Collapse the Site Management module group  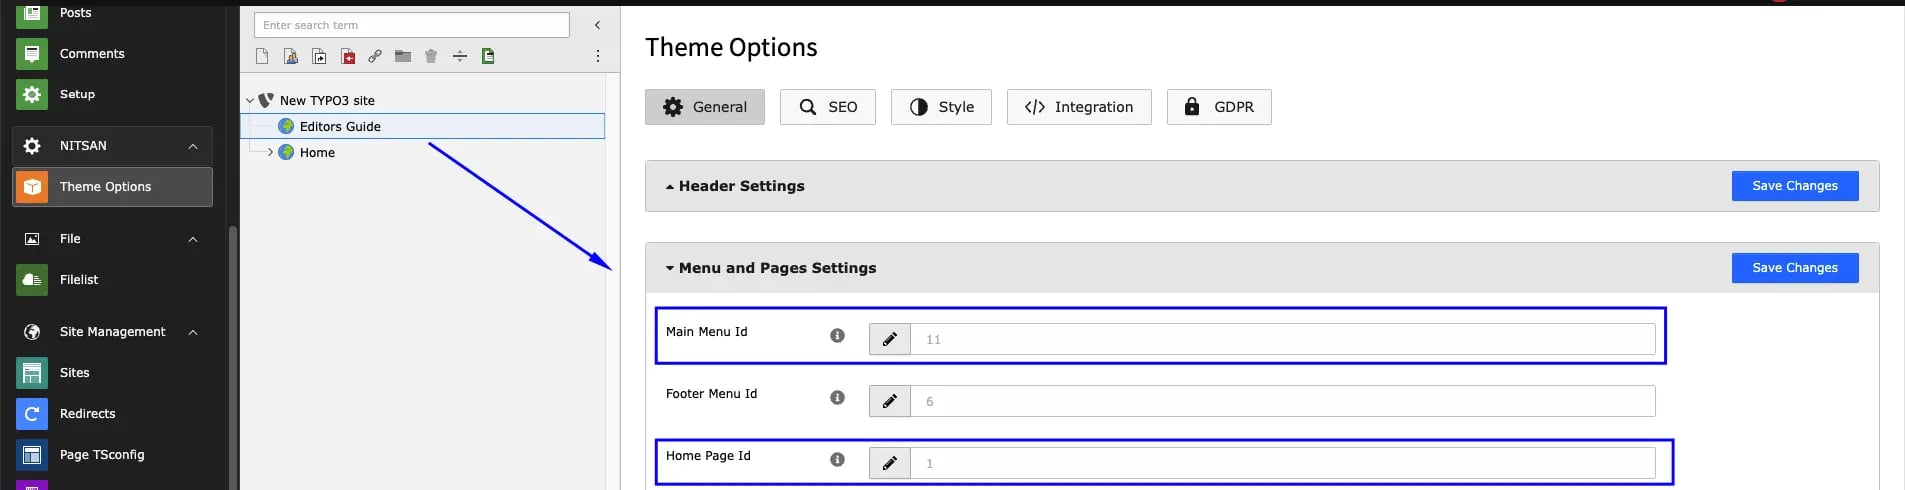coord(193,333)
